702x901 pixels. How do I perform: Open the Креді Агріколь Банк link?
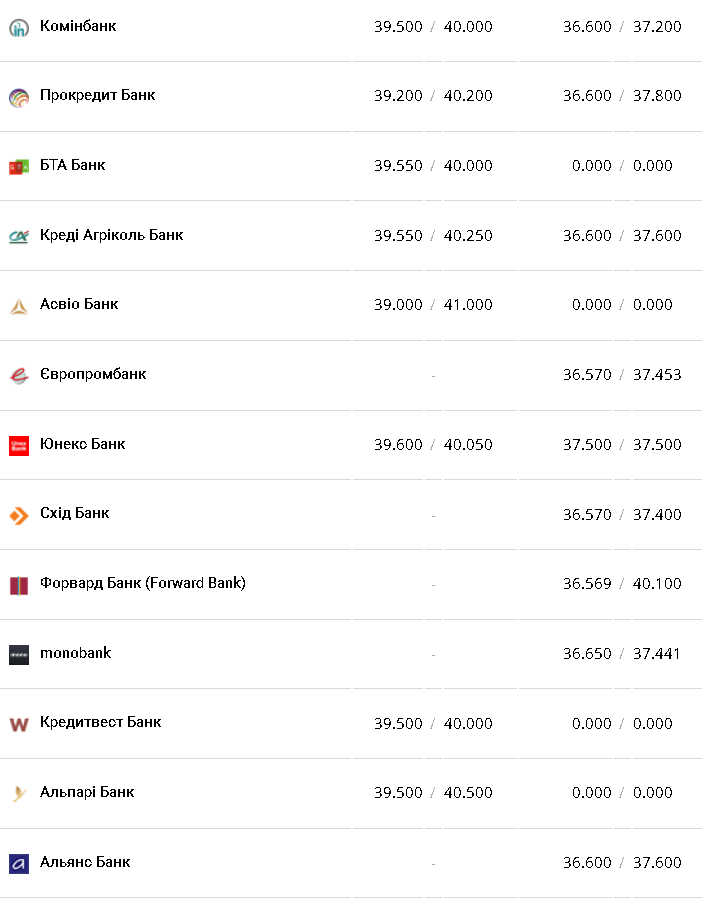click(111, 235)
